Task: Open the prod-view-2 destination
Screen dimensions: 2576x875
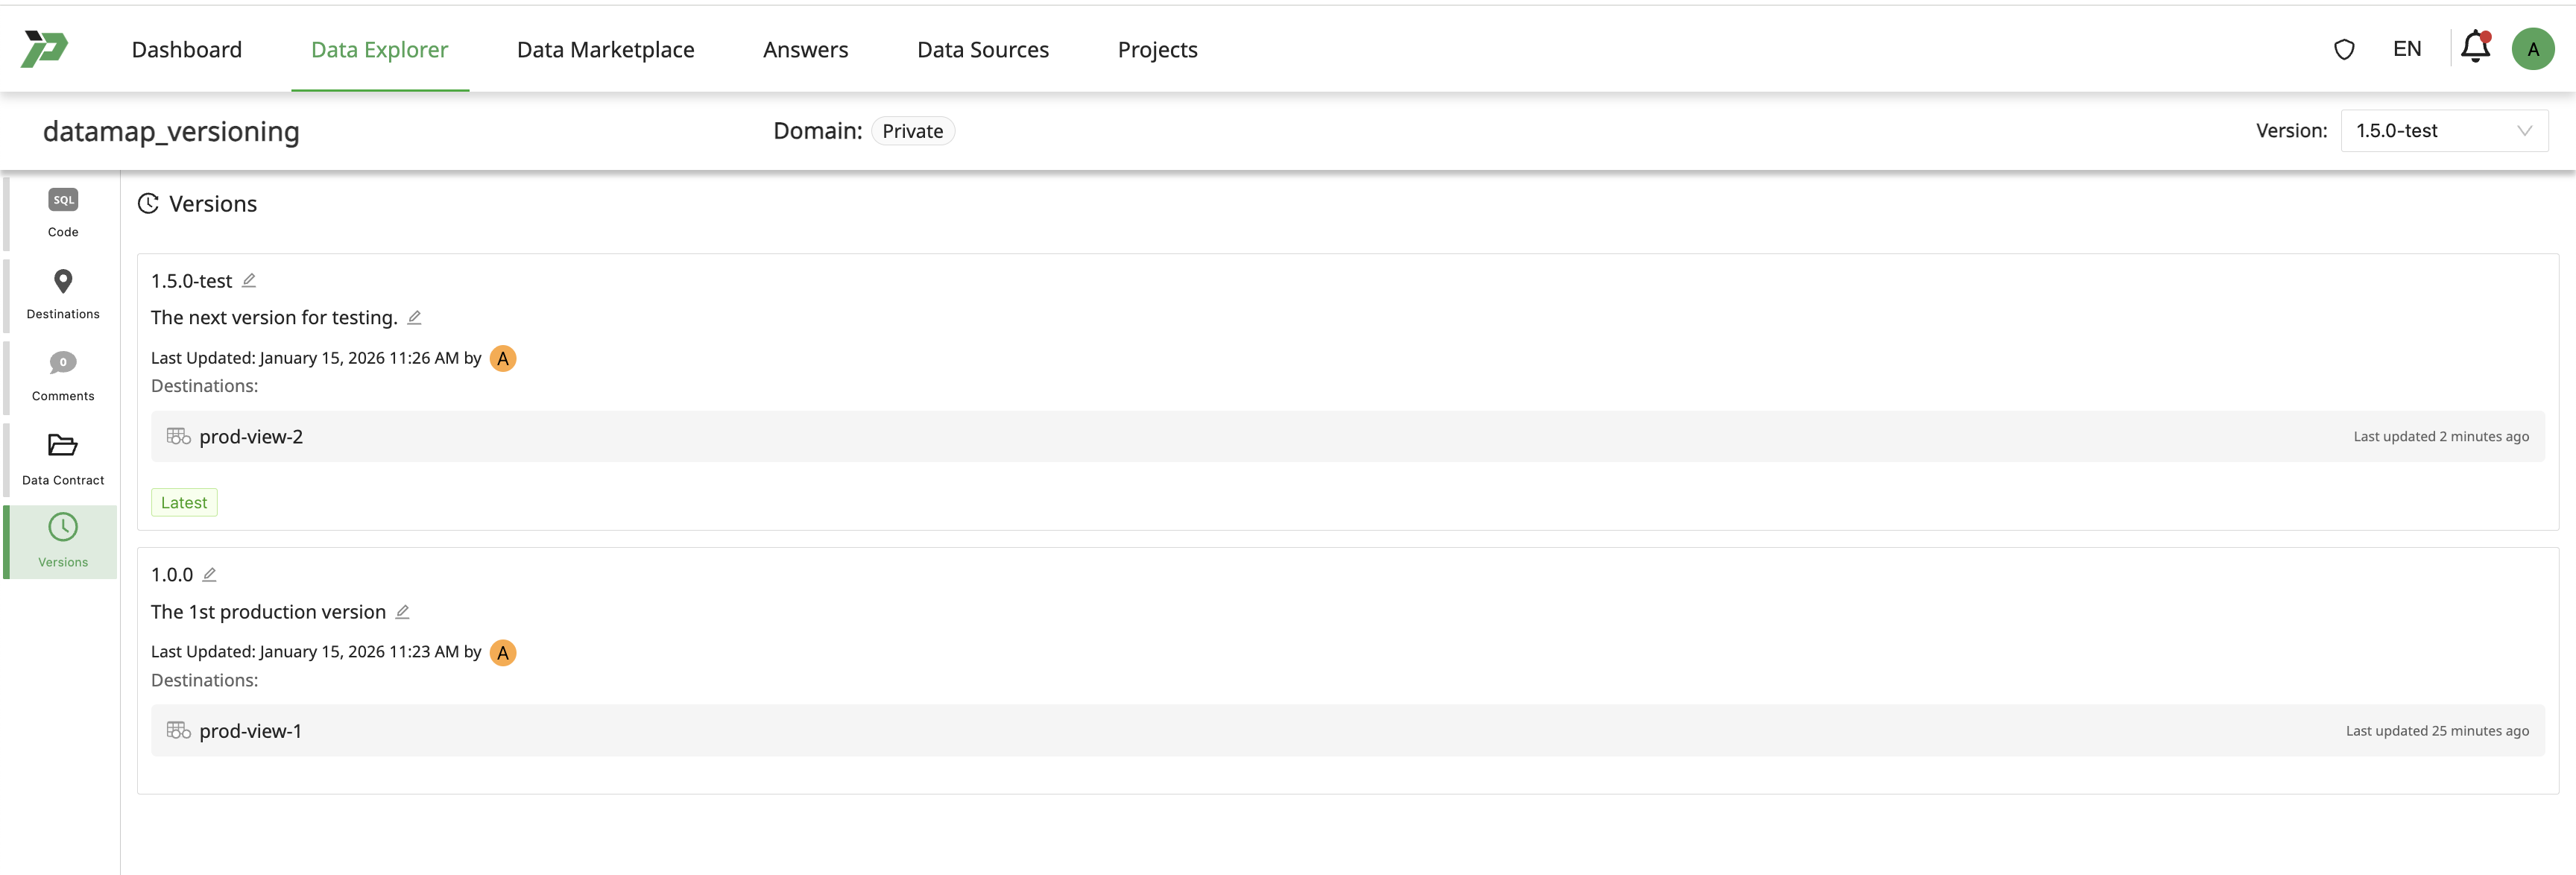Action: pos(251,436)
